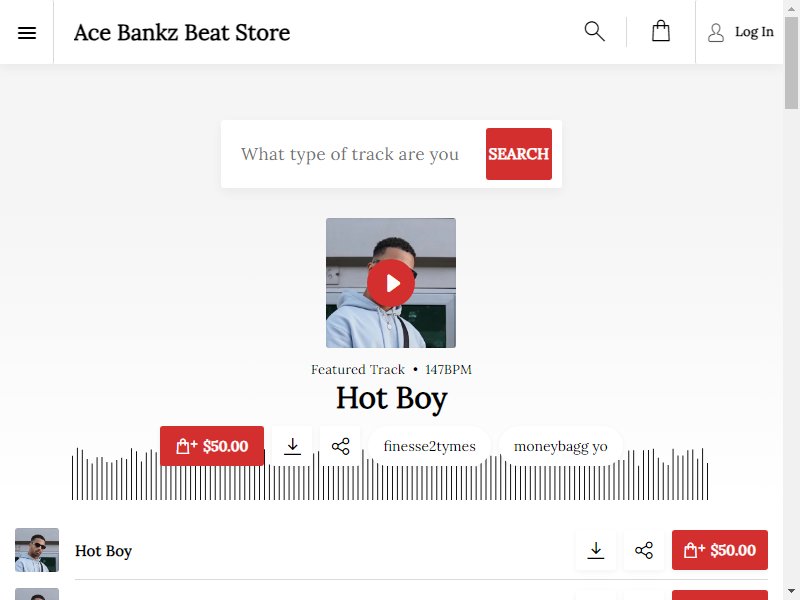Share Hot Boy from the track list
This screenshot has height=600, width=800.
pyautogui.click(x=644, y=550)
